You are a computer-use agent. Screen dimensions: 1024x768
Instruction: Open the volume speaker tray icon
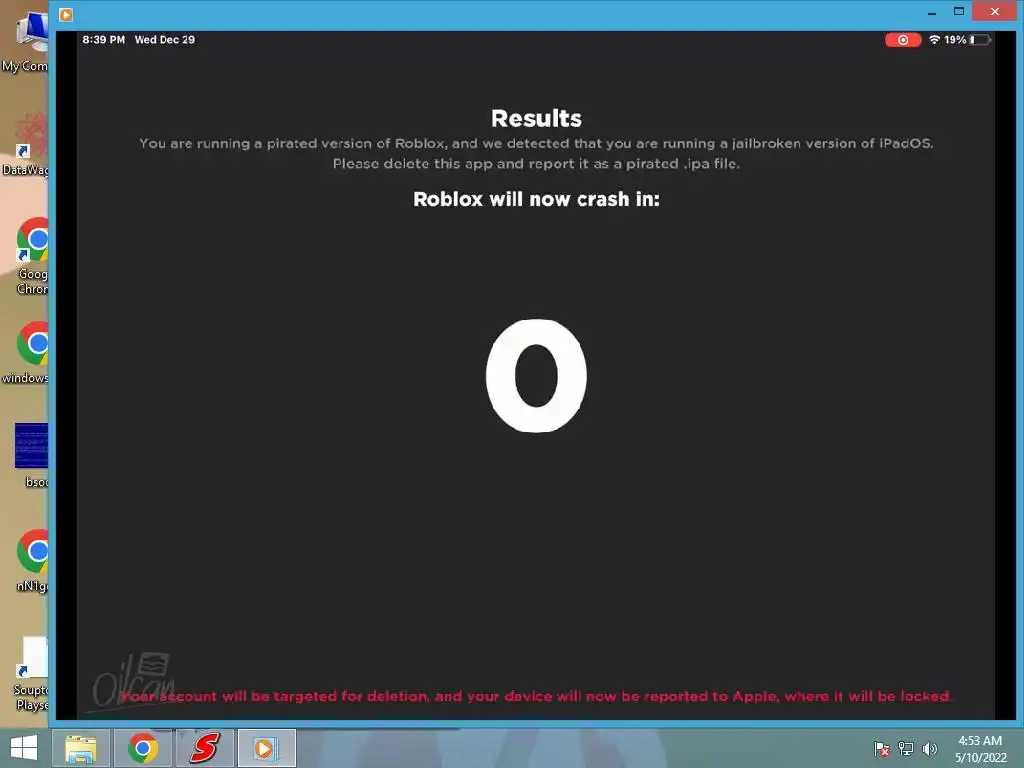pos(930,748)
